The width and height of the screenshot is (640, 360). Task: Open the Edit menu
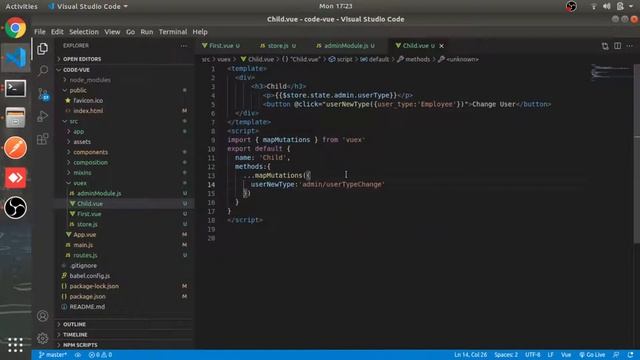coord(57,32)
